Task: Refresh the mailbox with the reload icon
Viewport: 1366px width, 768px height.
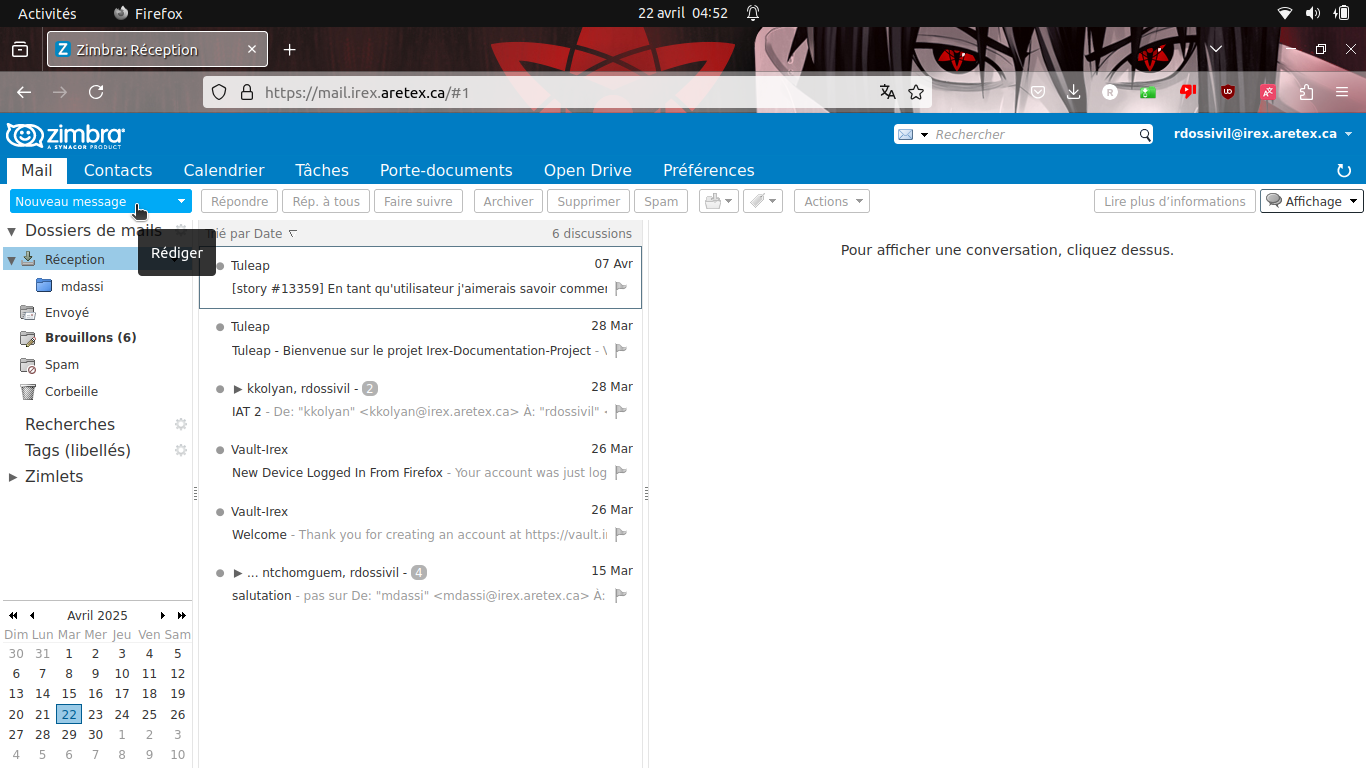Action: tap(1344, 171)
